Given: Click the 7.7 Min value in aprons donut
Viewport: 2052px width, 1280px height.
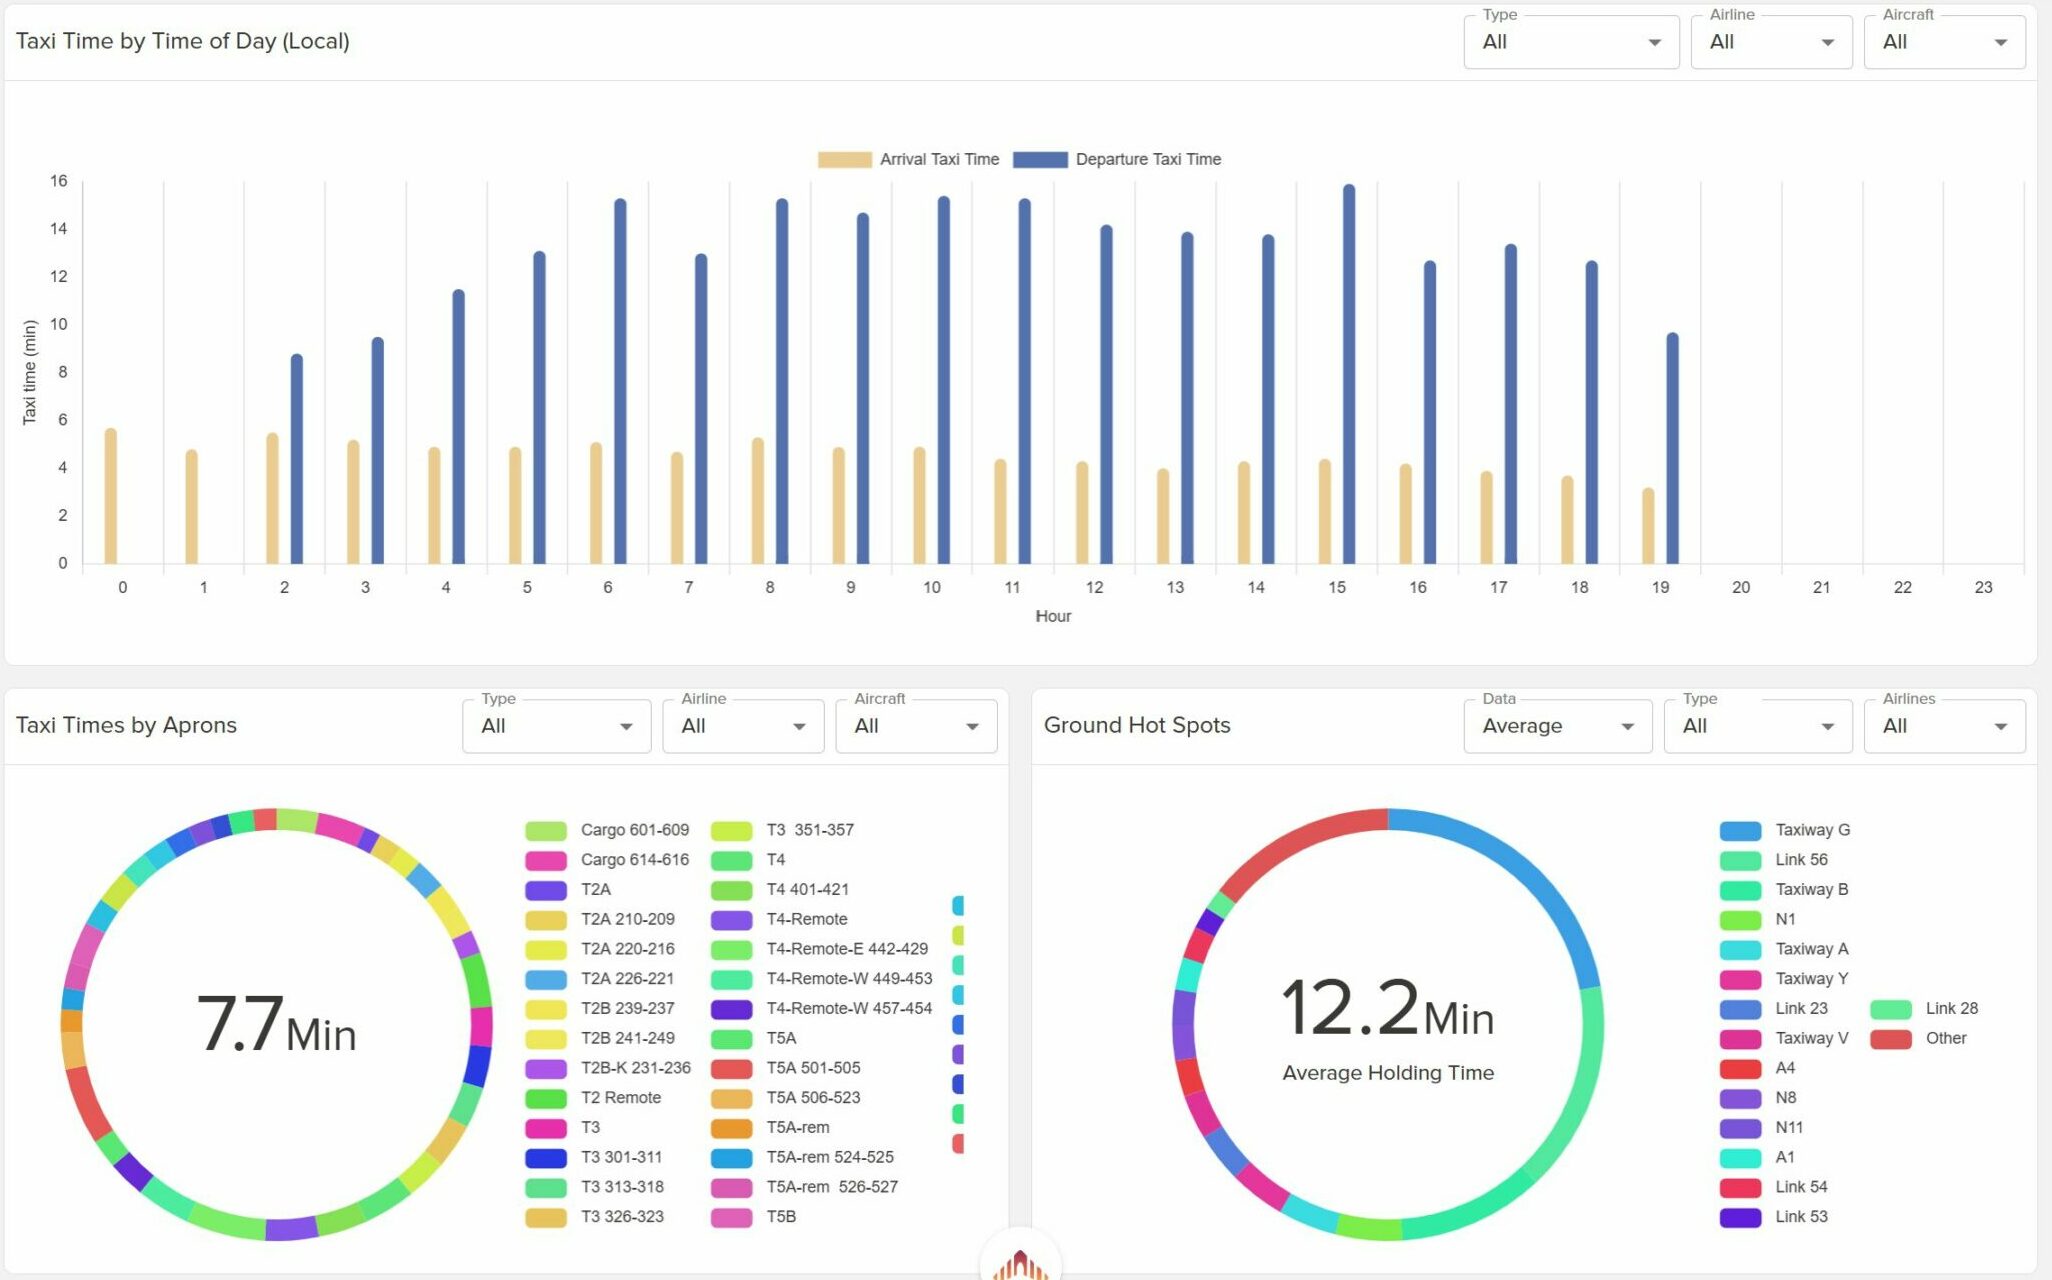Looking at the screenshot, I should (276, 1024).
